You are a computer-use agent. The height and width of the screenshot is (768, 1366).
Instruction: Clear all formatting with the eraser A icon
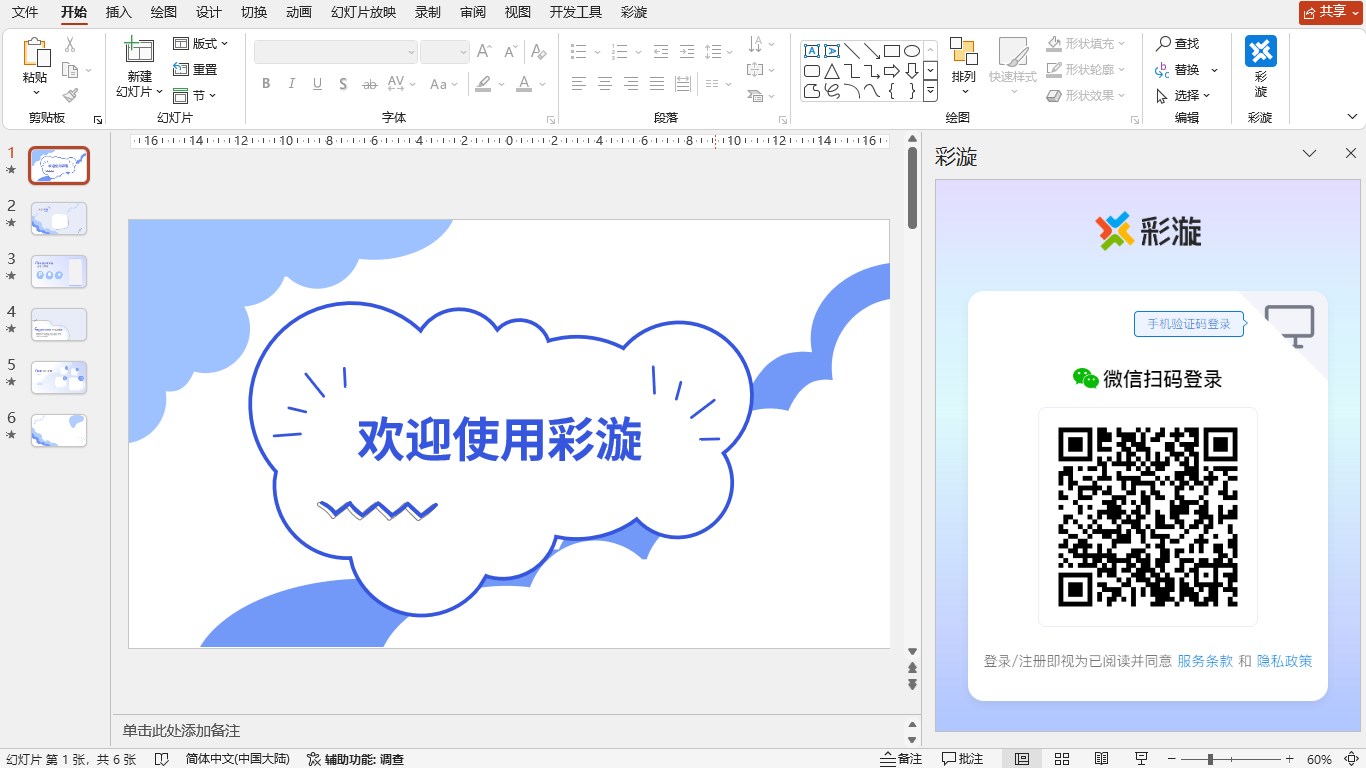(x=538, y=51)
